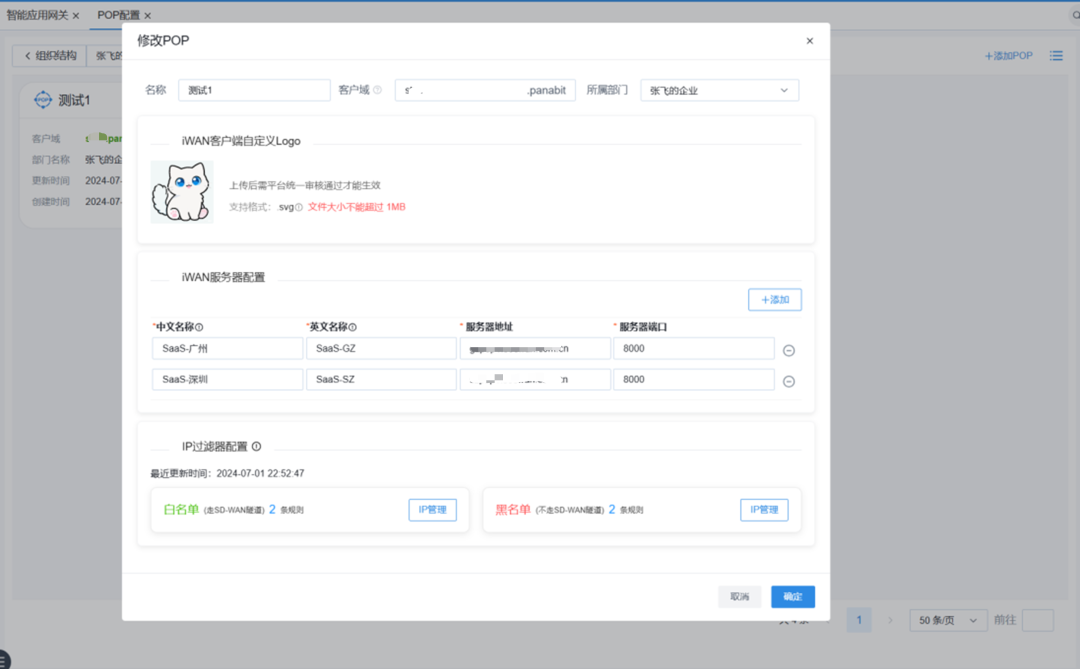Switch to the 智能应用网关 tab
This screenshot has width=1080, height=669.
40,15
